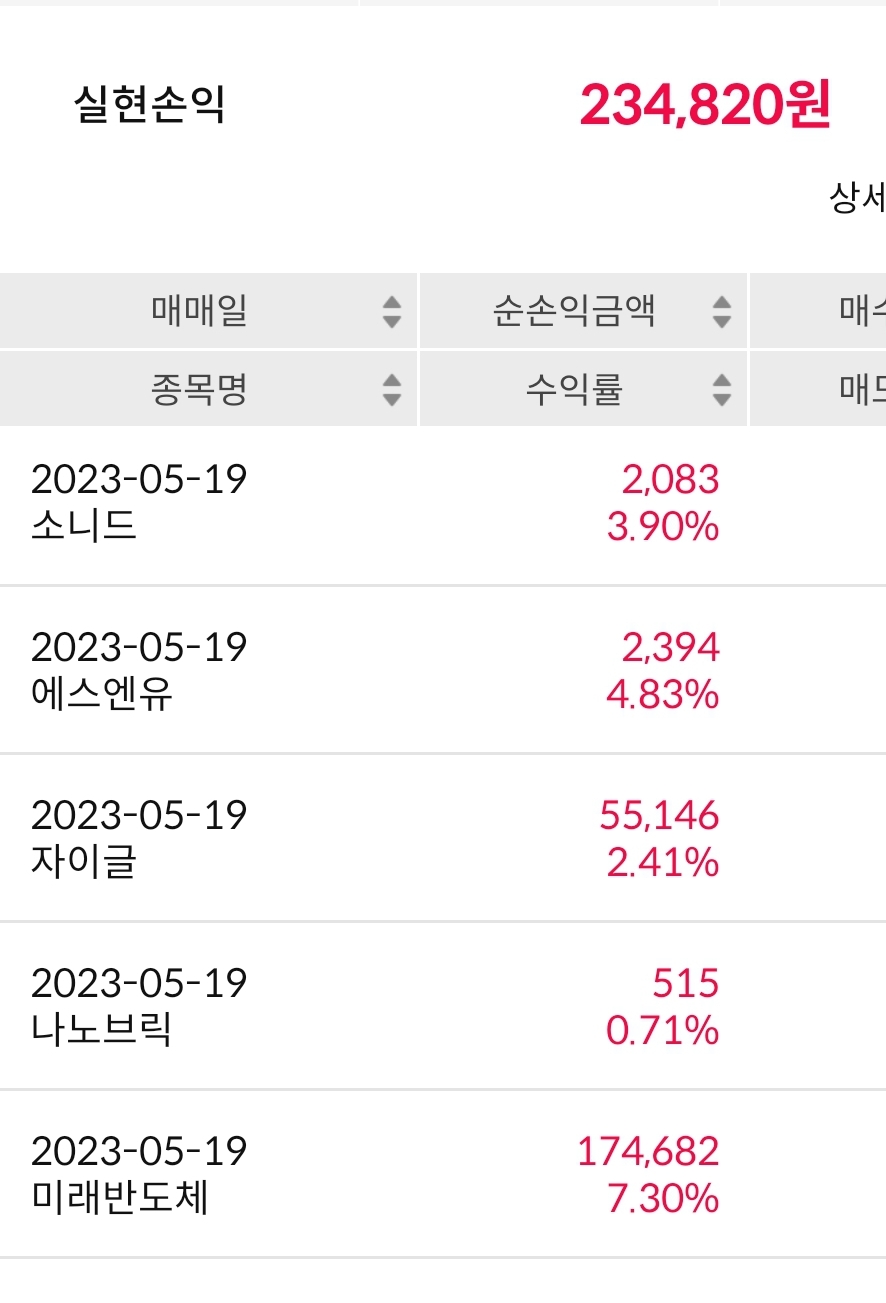Tap the 매매일 column header text
The height and width of the screenshot is (1303, 886).
(199, 312)
